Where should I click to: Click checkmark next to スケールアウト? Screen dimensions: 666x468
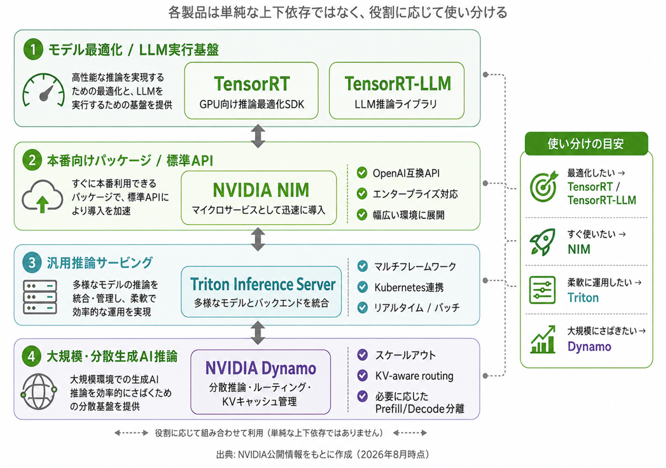tap(362, 355)
